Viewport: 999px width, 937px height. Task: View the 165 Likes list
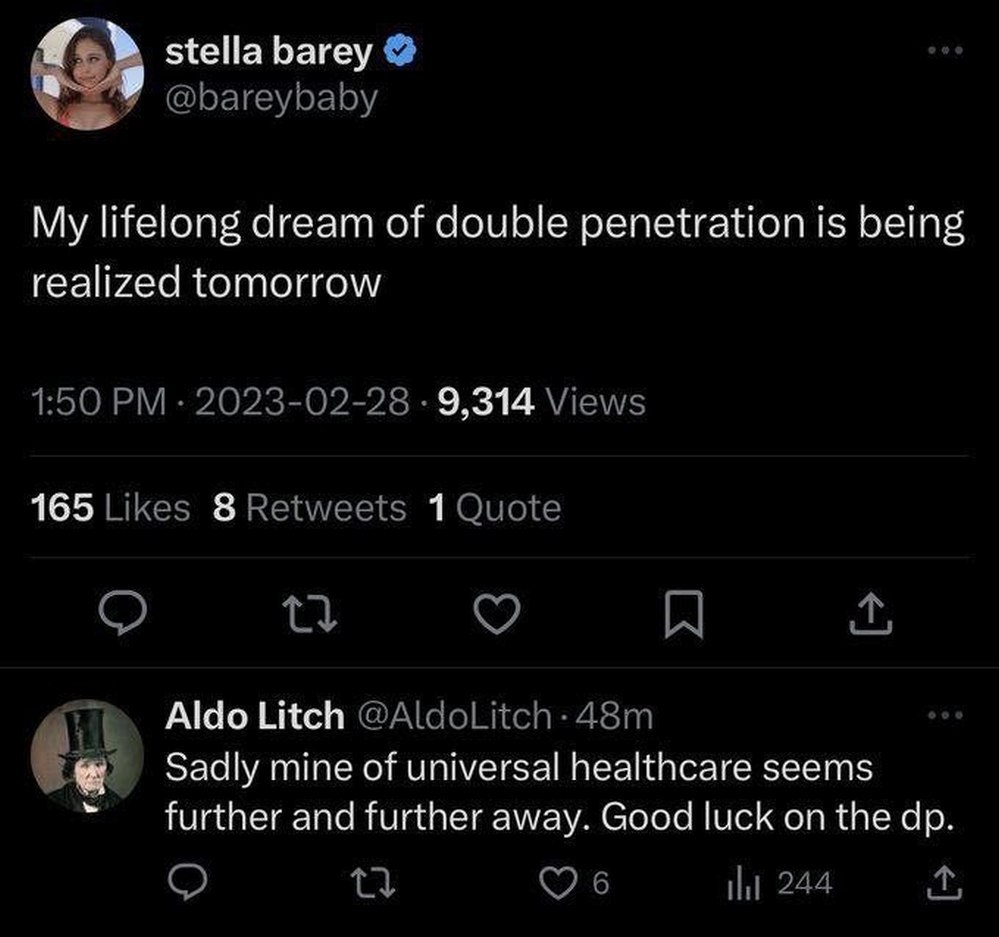[110, 508]
